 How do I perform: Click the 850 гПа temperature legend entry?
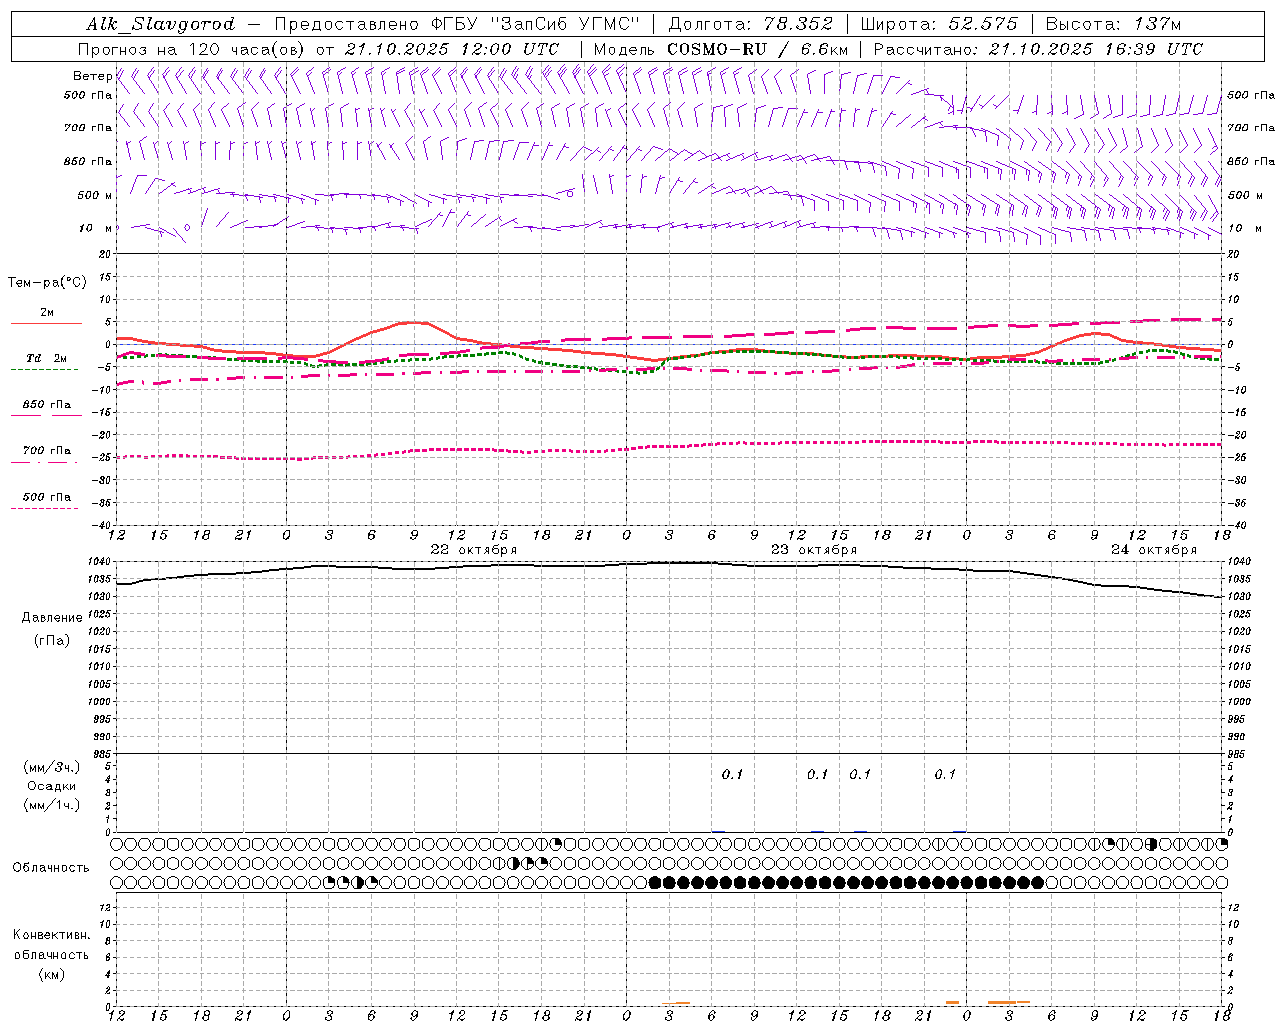(47, 408)
